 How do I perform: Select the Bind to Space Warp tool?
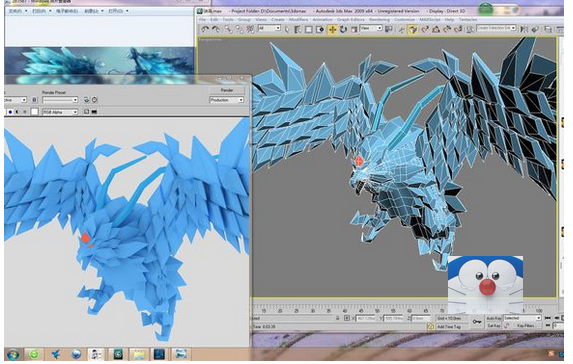250,30
